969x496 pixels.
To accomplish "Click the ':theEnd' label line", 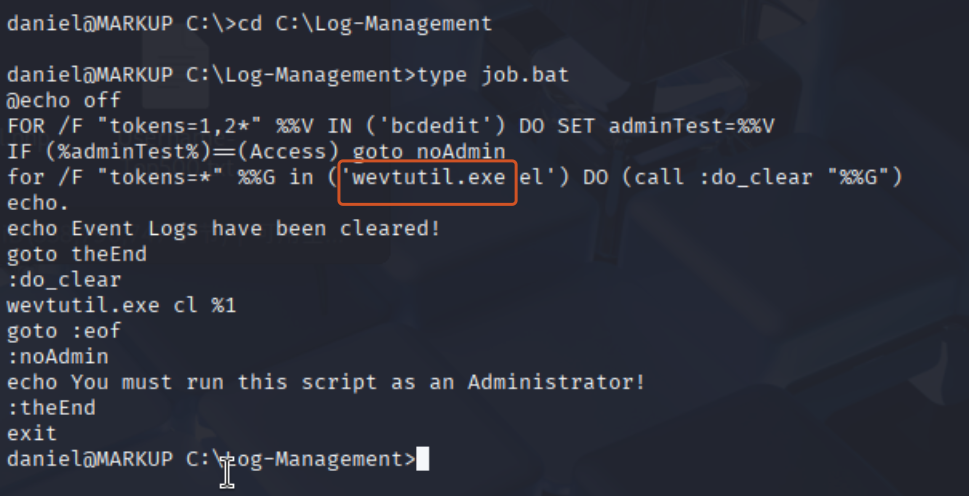I will click(x=51, y=408).
